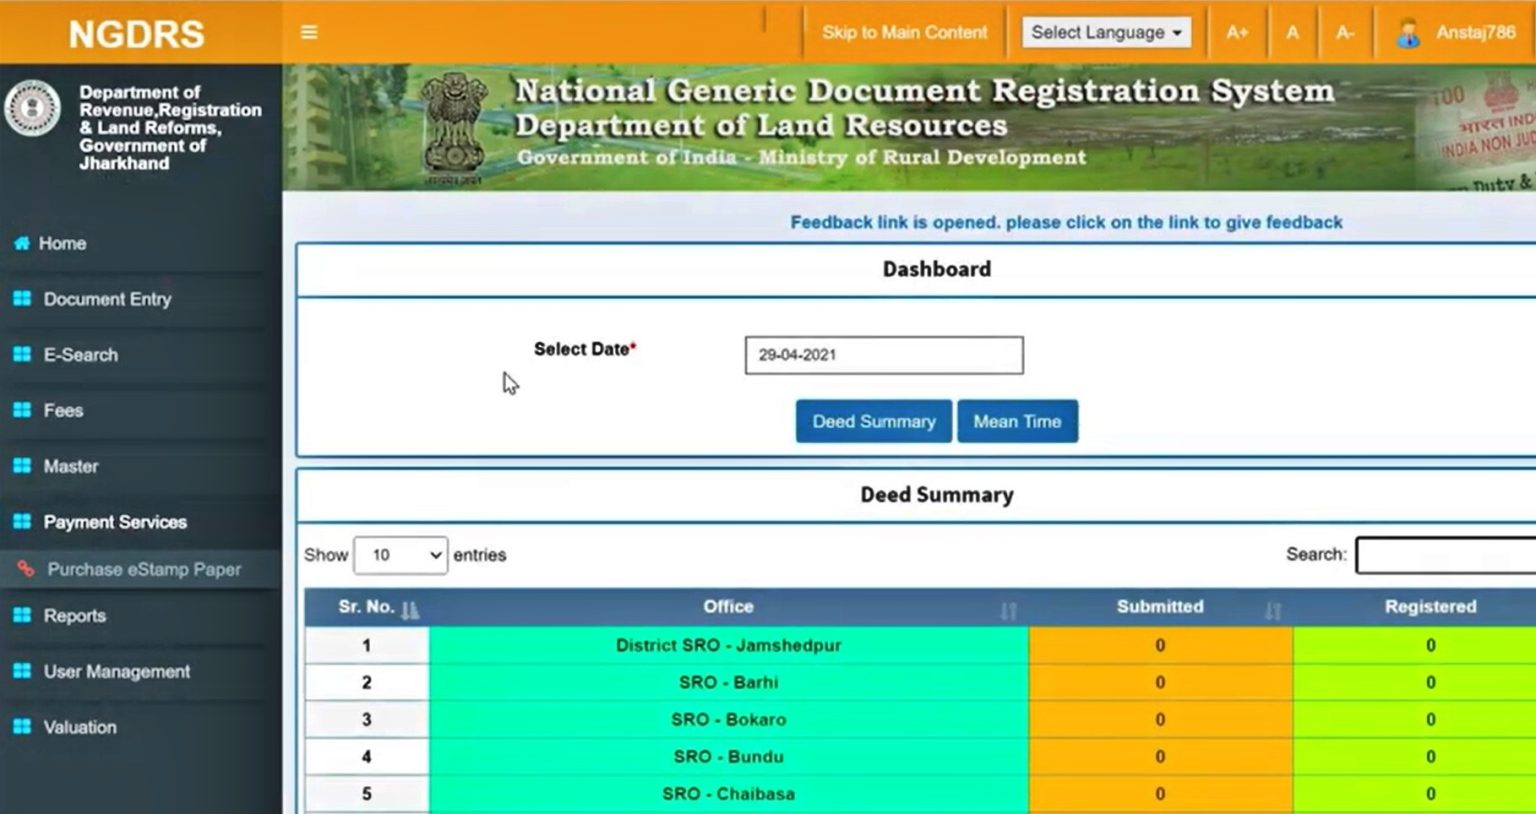This screenshot has width=1536, height=814.
Task: Select the Purchase eStamp Paper link icon
Action: [27, 568]
